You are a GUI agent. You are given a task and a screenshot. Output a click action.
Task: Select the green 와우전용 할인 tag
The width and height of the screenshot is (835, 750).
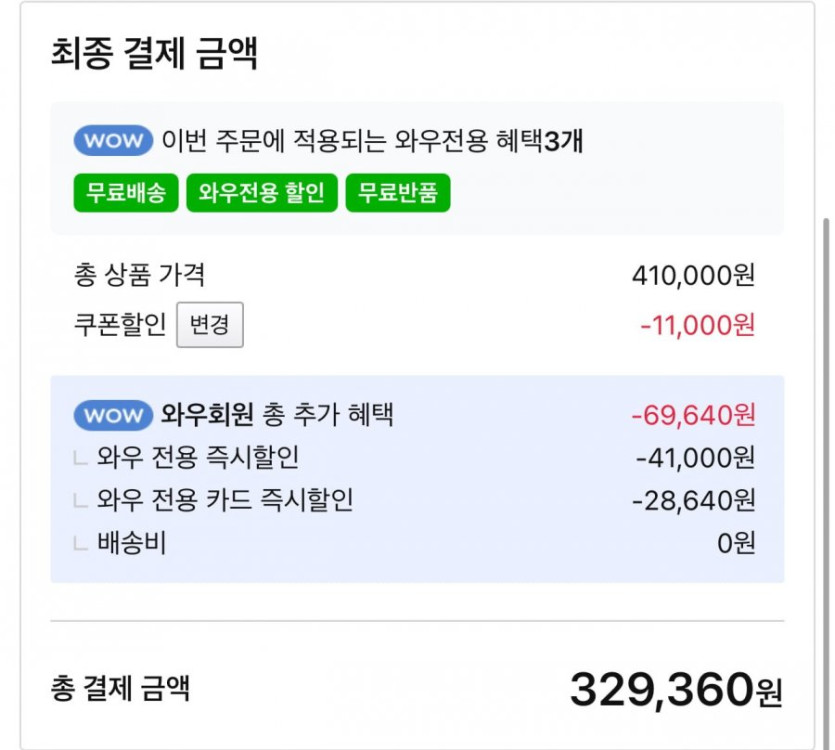click(x=261, y=193)
